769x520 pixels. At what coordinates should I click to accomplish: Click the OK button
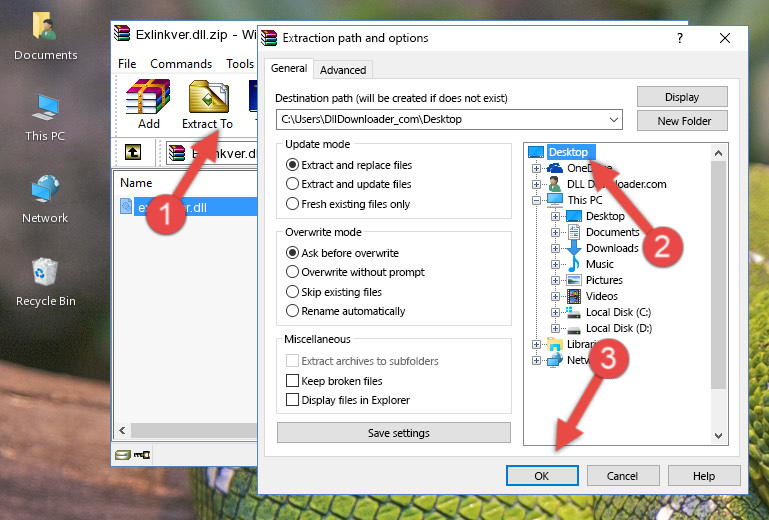click(x=542, y=476)
